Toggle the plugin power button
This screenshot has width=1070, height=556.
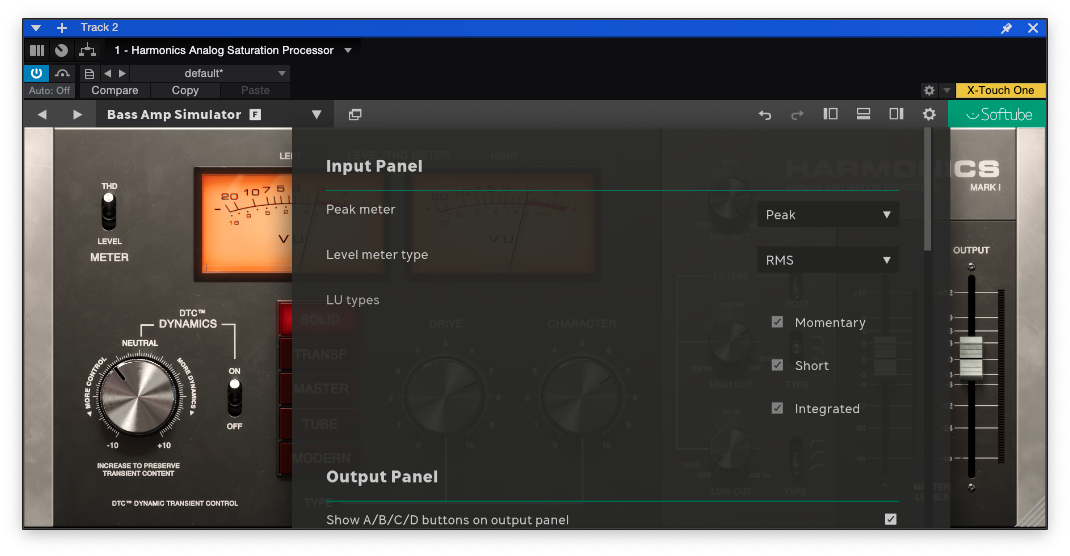coord(36,73)
